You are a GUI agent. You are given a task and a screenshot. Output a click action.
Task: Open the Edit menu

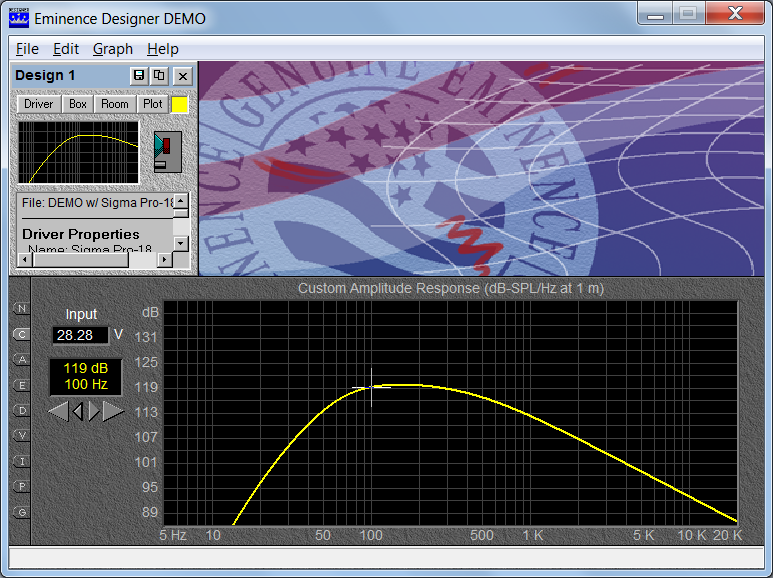click(x=66, y=49)
